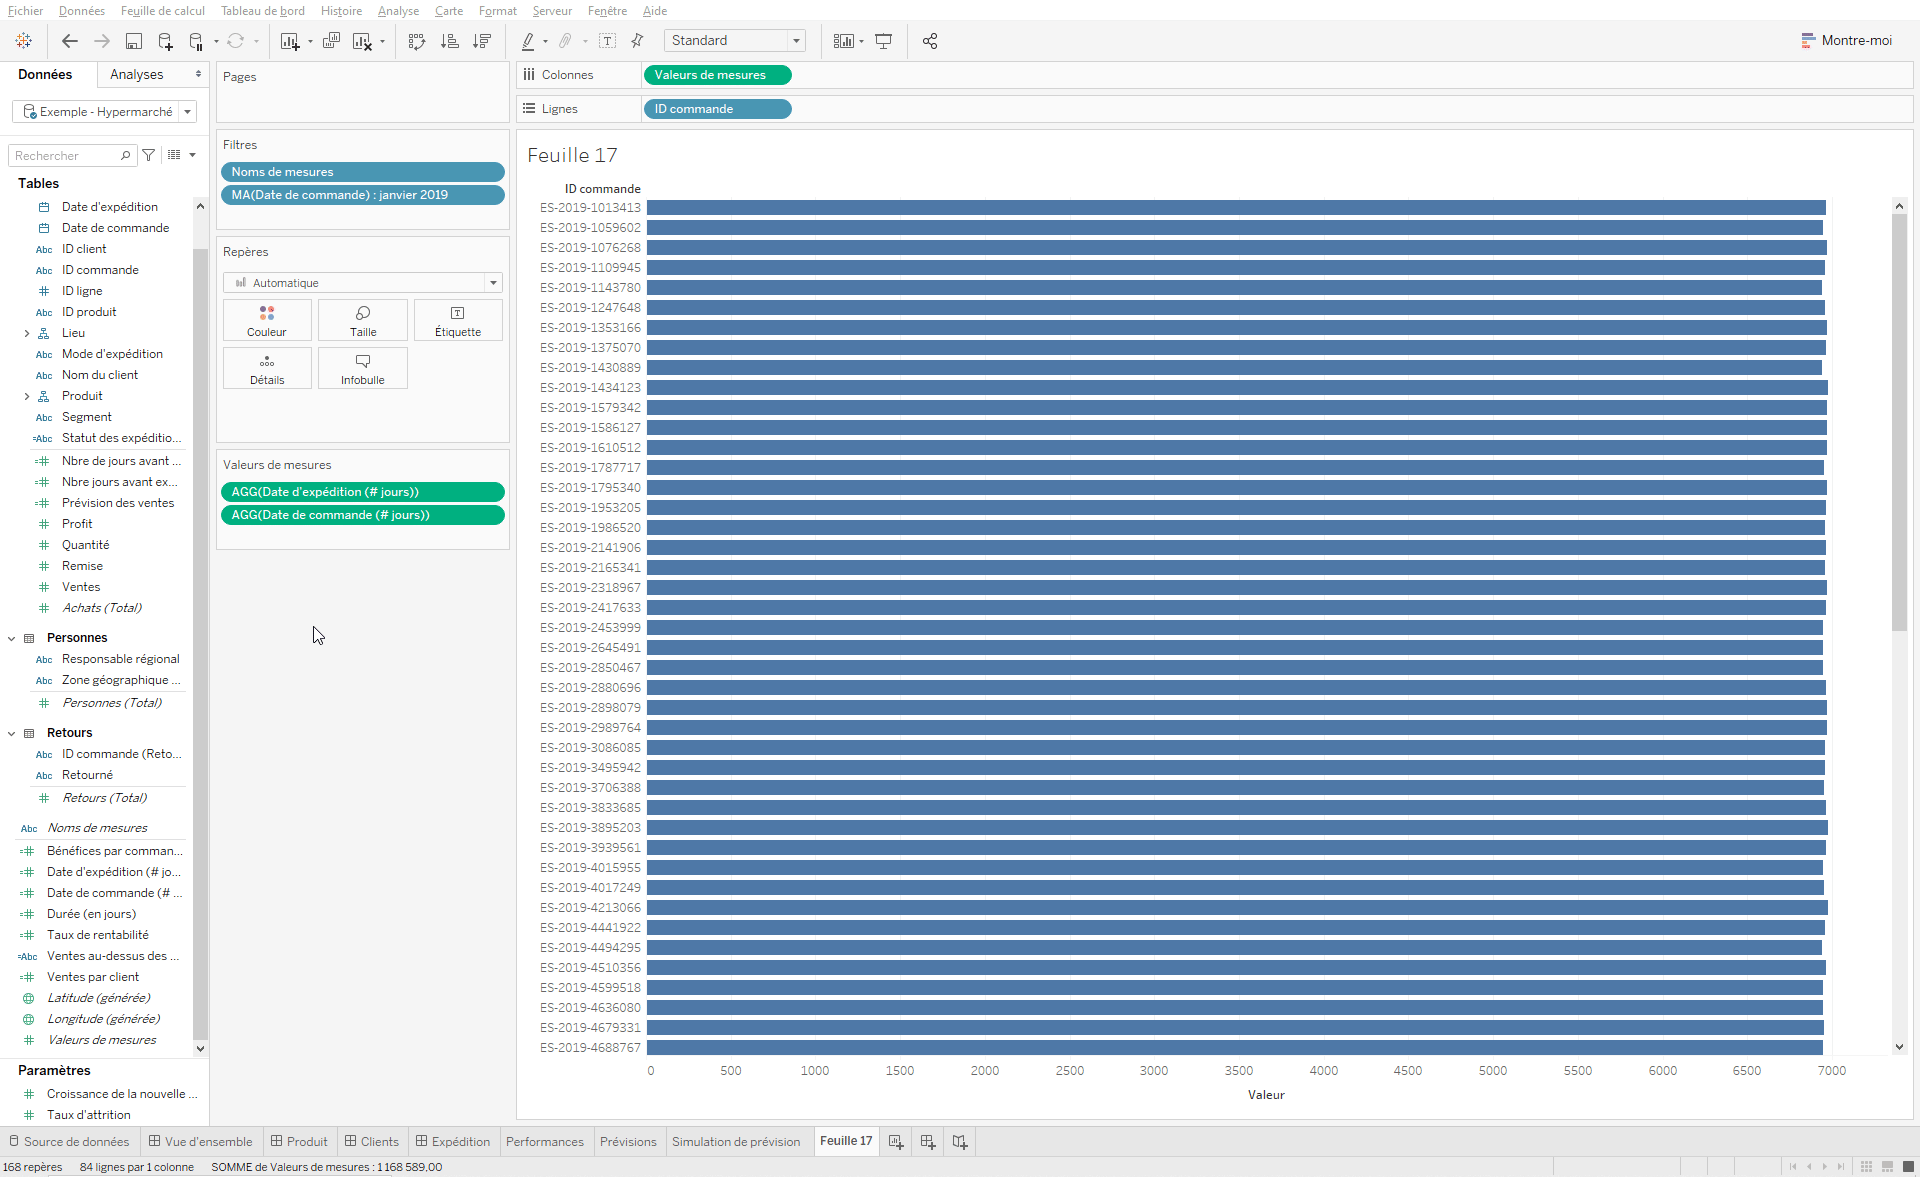The height and width of the screenshot is (1177, 1920).
Task: Select AGG(Date d'expédition (# jours)) pill
Action: click(x=363, y=492)
